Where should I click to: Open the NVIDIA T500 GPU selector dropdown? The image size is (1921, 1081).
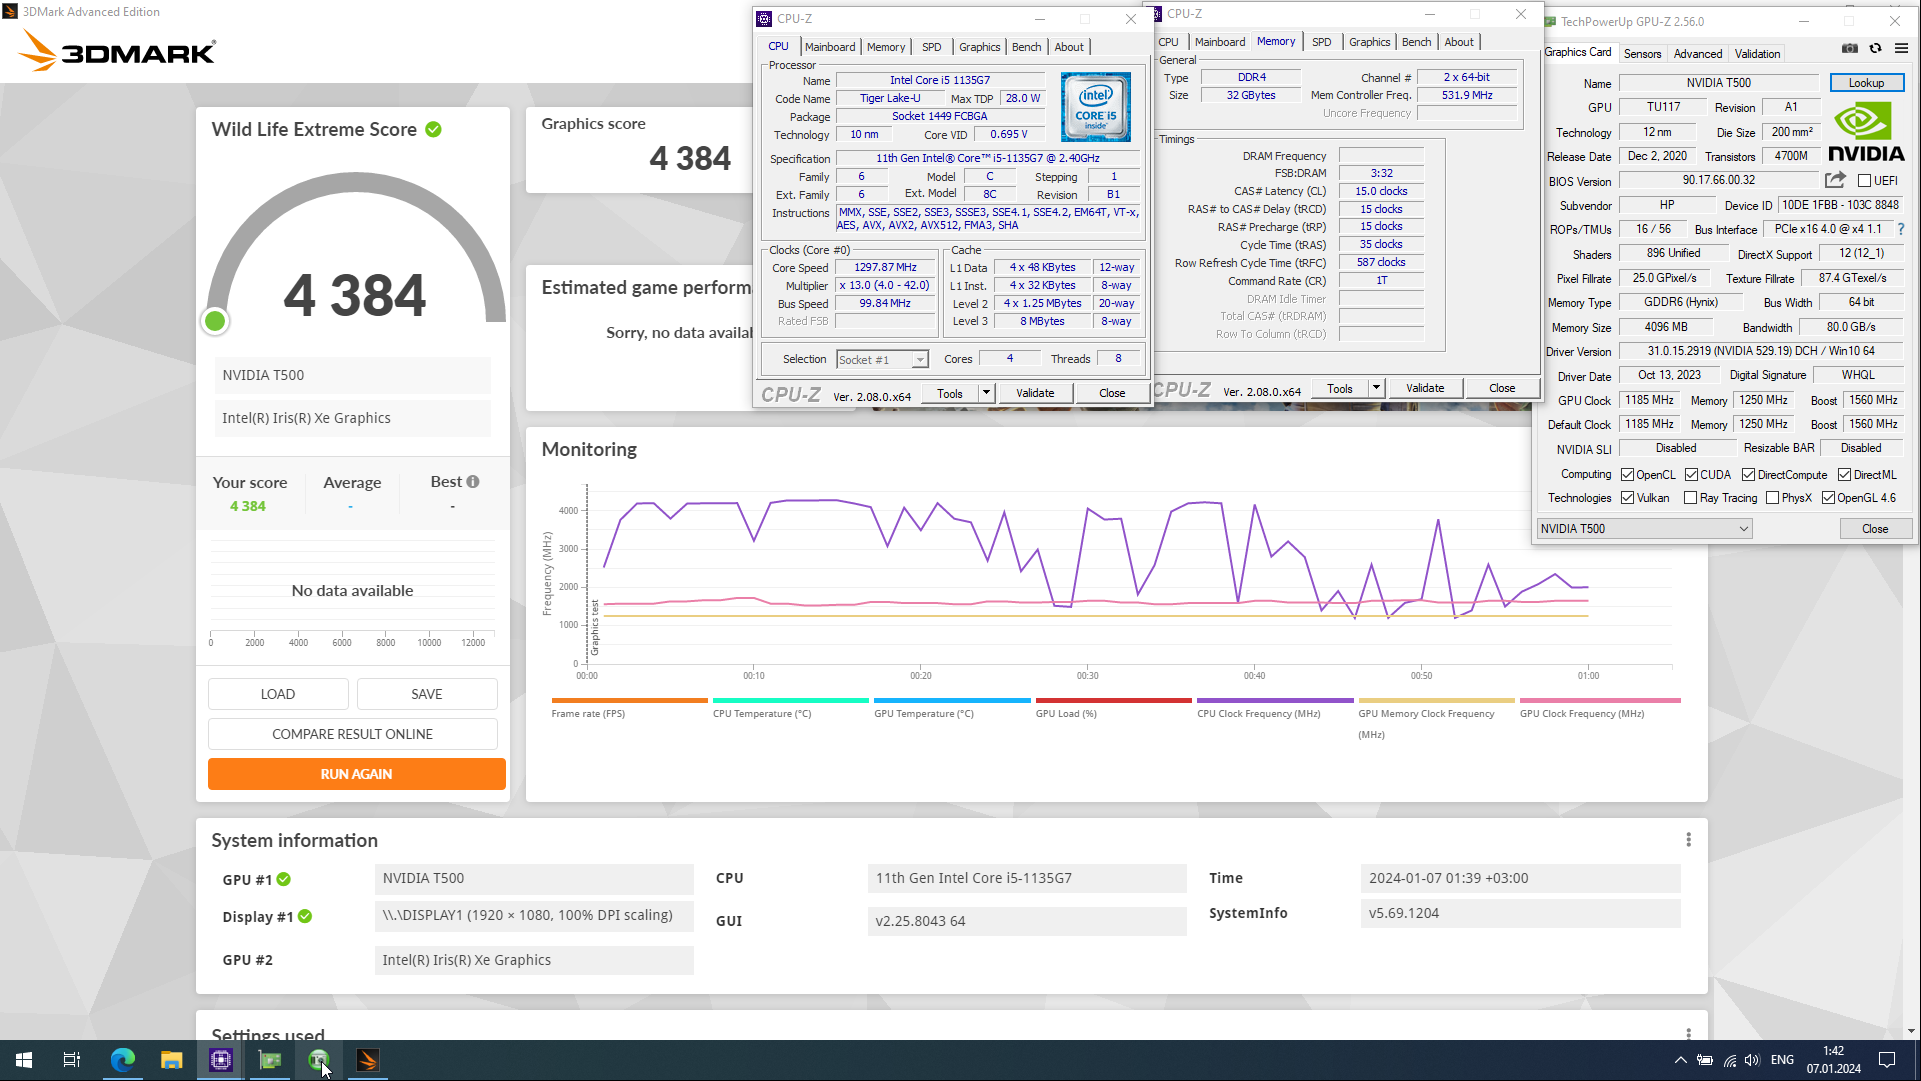[x=1644, y=529]
